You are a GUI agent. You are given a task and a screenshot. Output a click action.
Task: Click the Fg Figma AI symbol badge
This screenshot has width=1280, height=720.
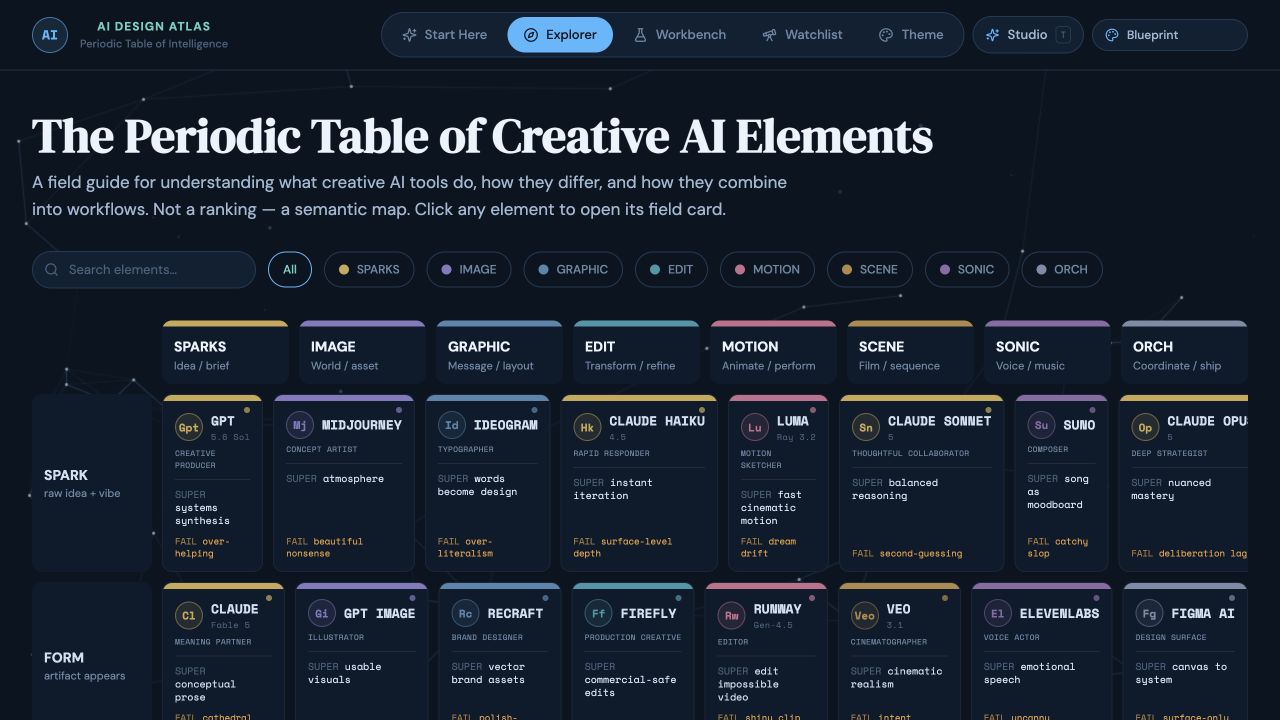click(x=1149, y=613)
